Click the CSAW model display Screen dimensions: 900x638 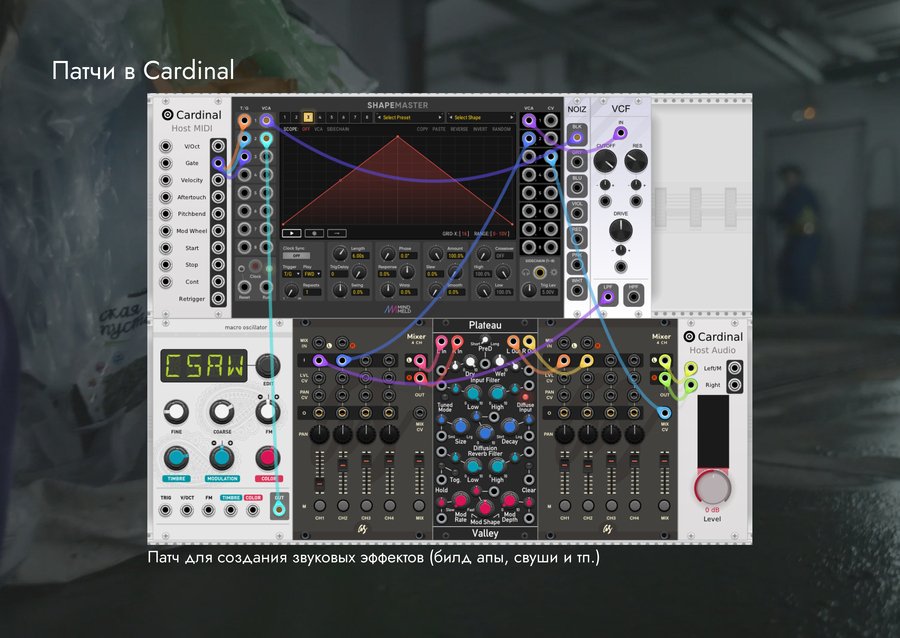click(204, 365)
